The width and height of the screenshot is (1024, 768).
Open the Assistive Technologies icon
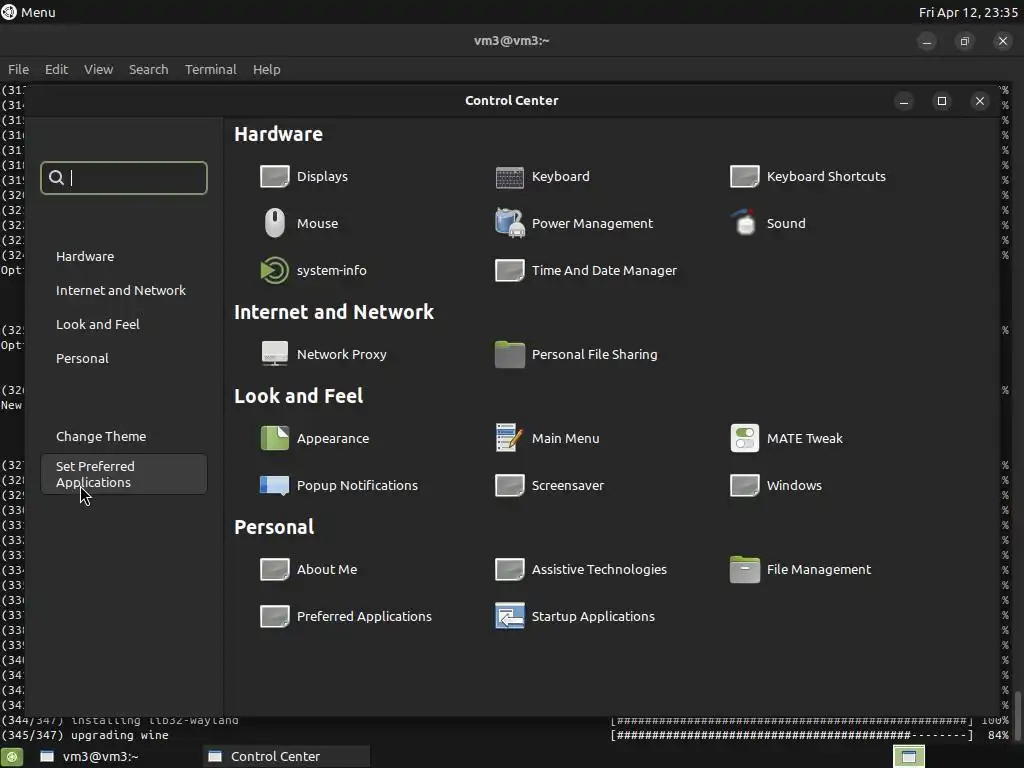509,569
